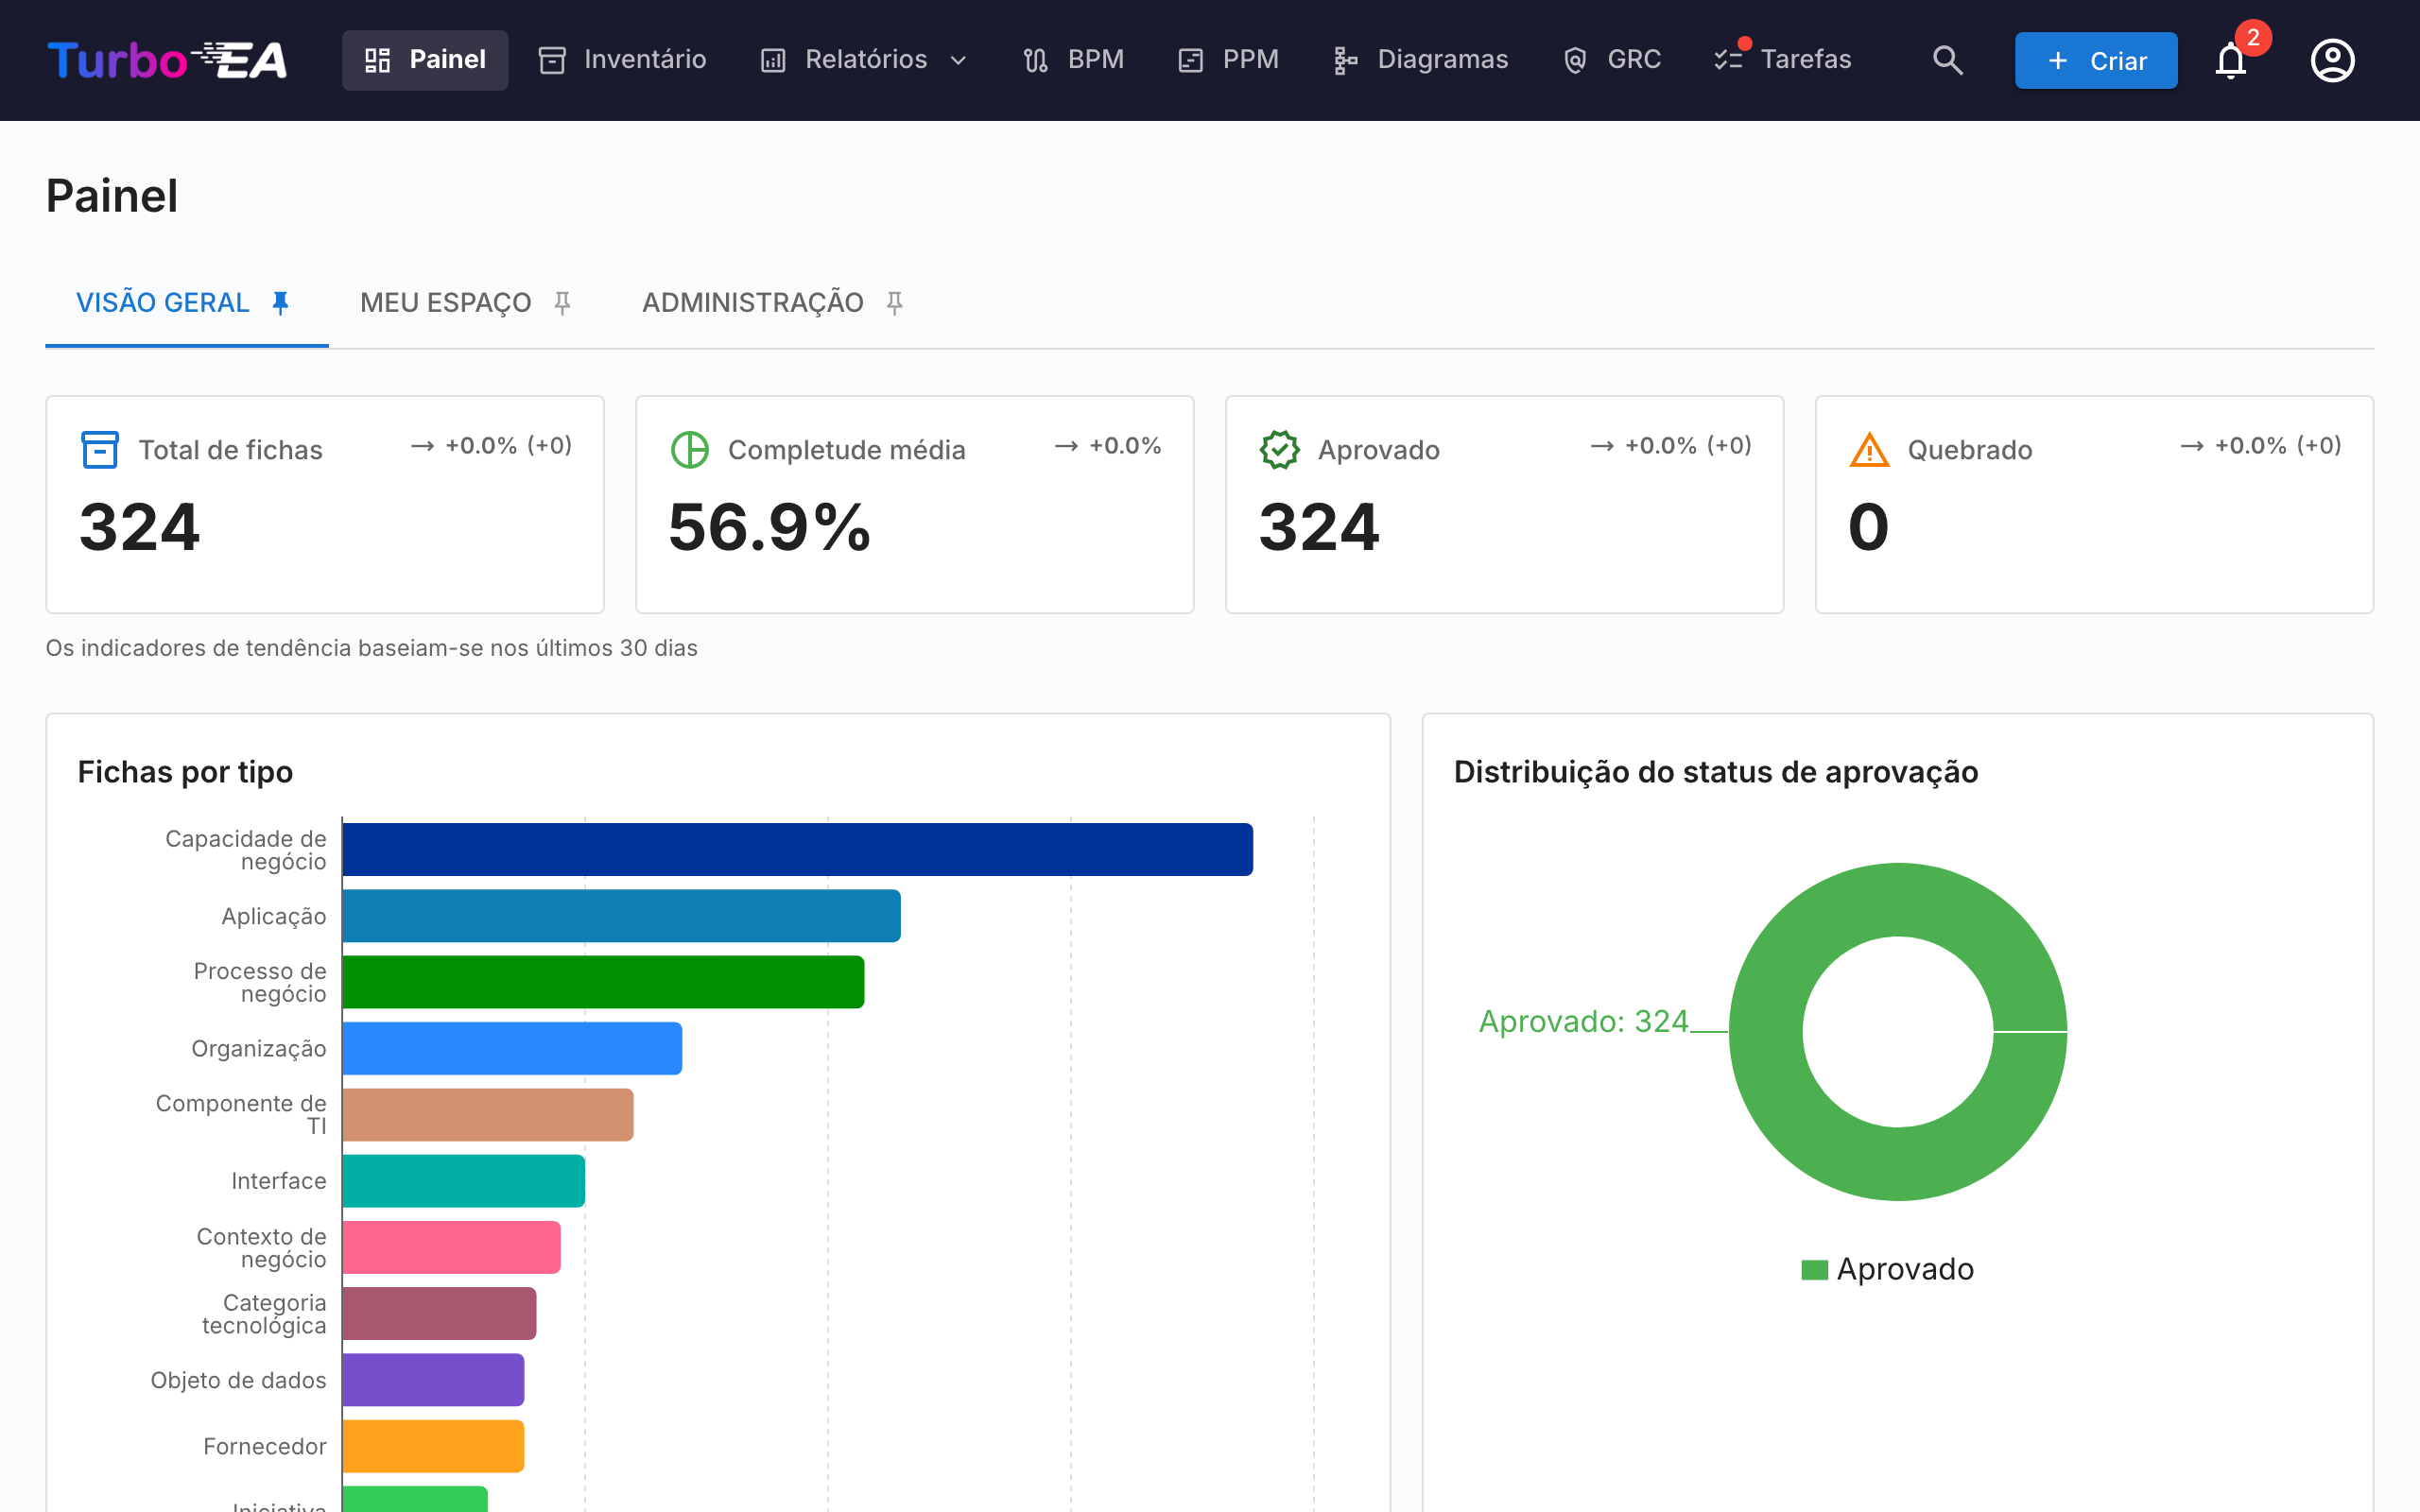Click the Interface teal bar

[x=464, y=1180]
